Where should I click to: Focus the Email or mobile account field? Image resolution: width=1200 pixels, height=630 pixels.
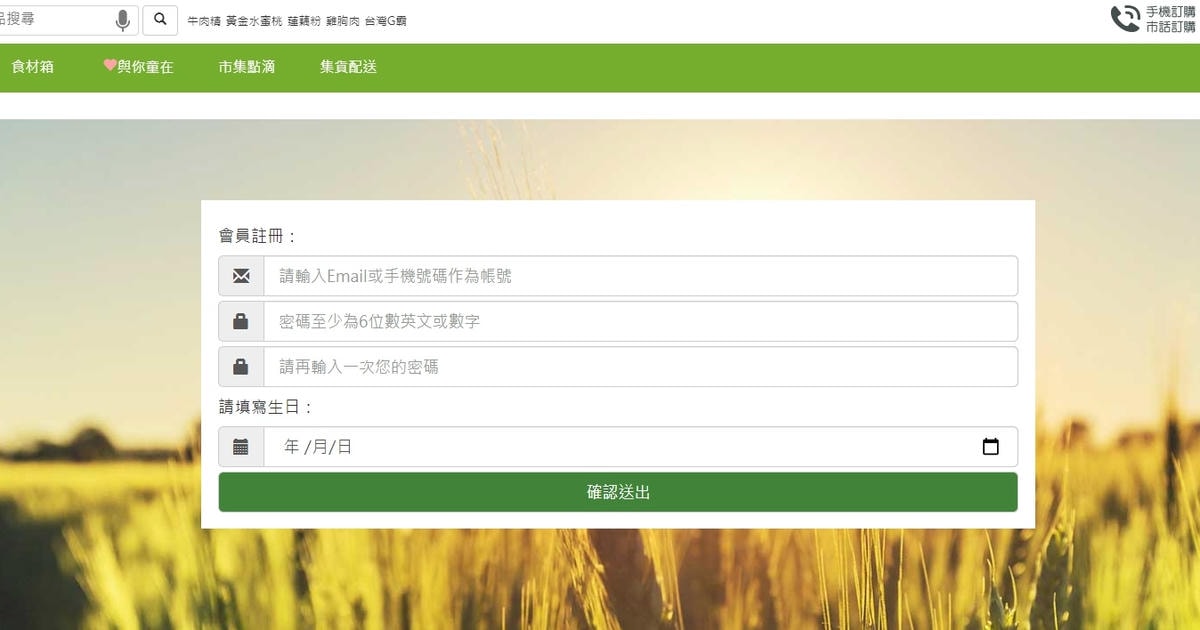pos(640,276)
